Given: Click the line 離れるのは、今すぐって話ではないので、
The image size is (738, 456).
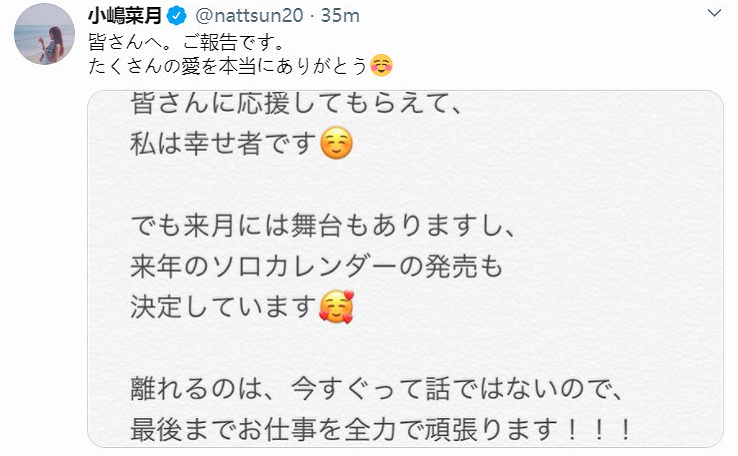Looking at the screenshot, I should click(369, 387).
